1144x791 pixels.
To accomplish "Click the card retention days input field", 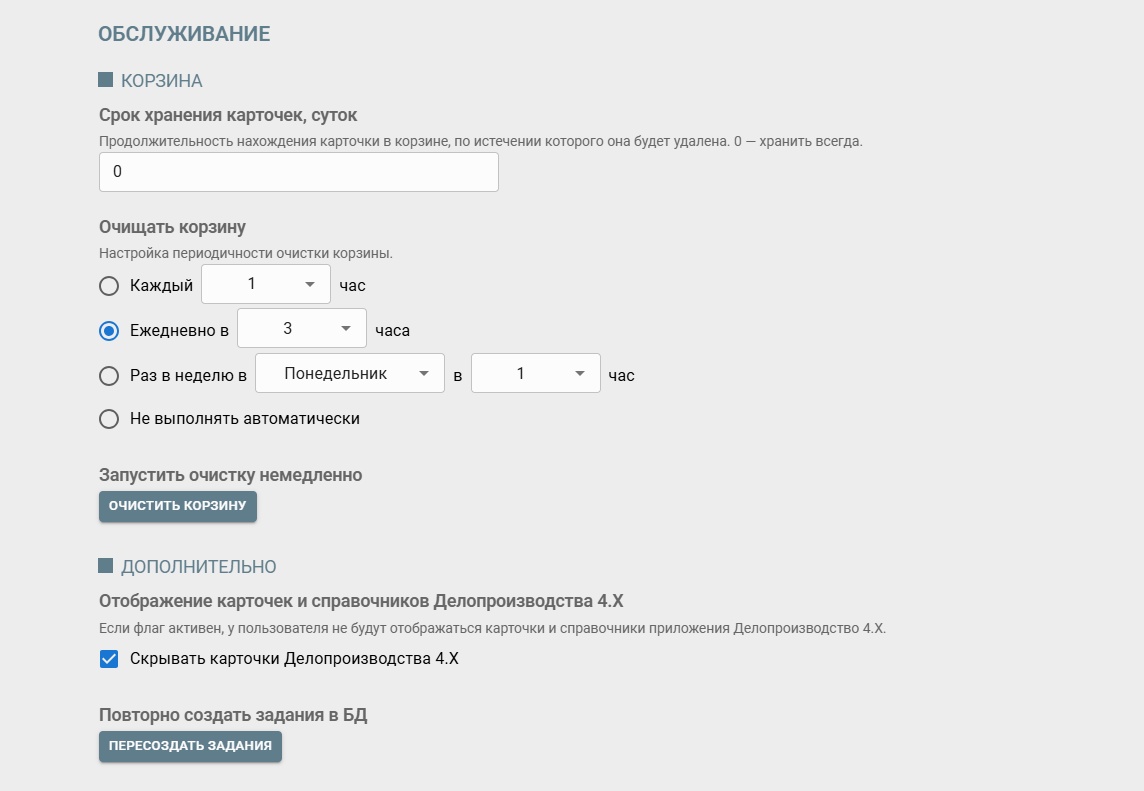I will (298, 171).
